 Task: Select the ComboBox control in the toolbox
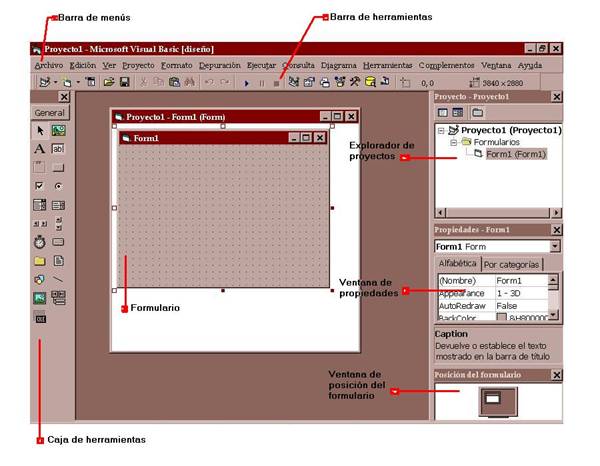click(40, 205)
